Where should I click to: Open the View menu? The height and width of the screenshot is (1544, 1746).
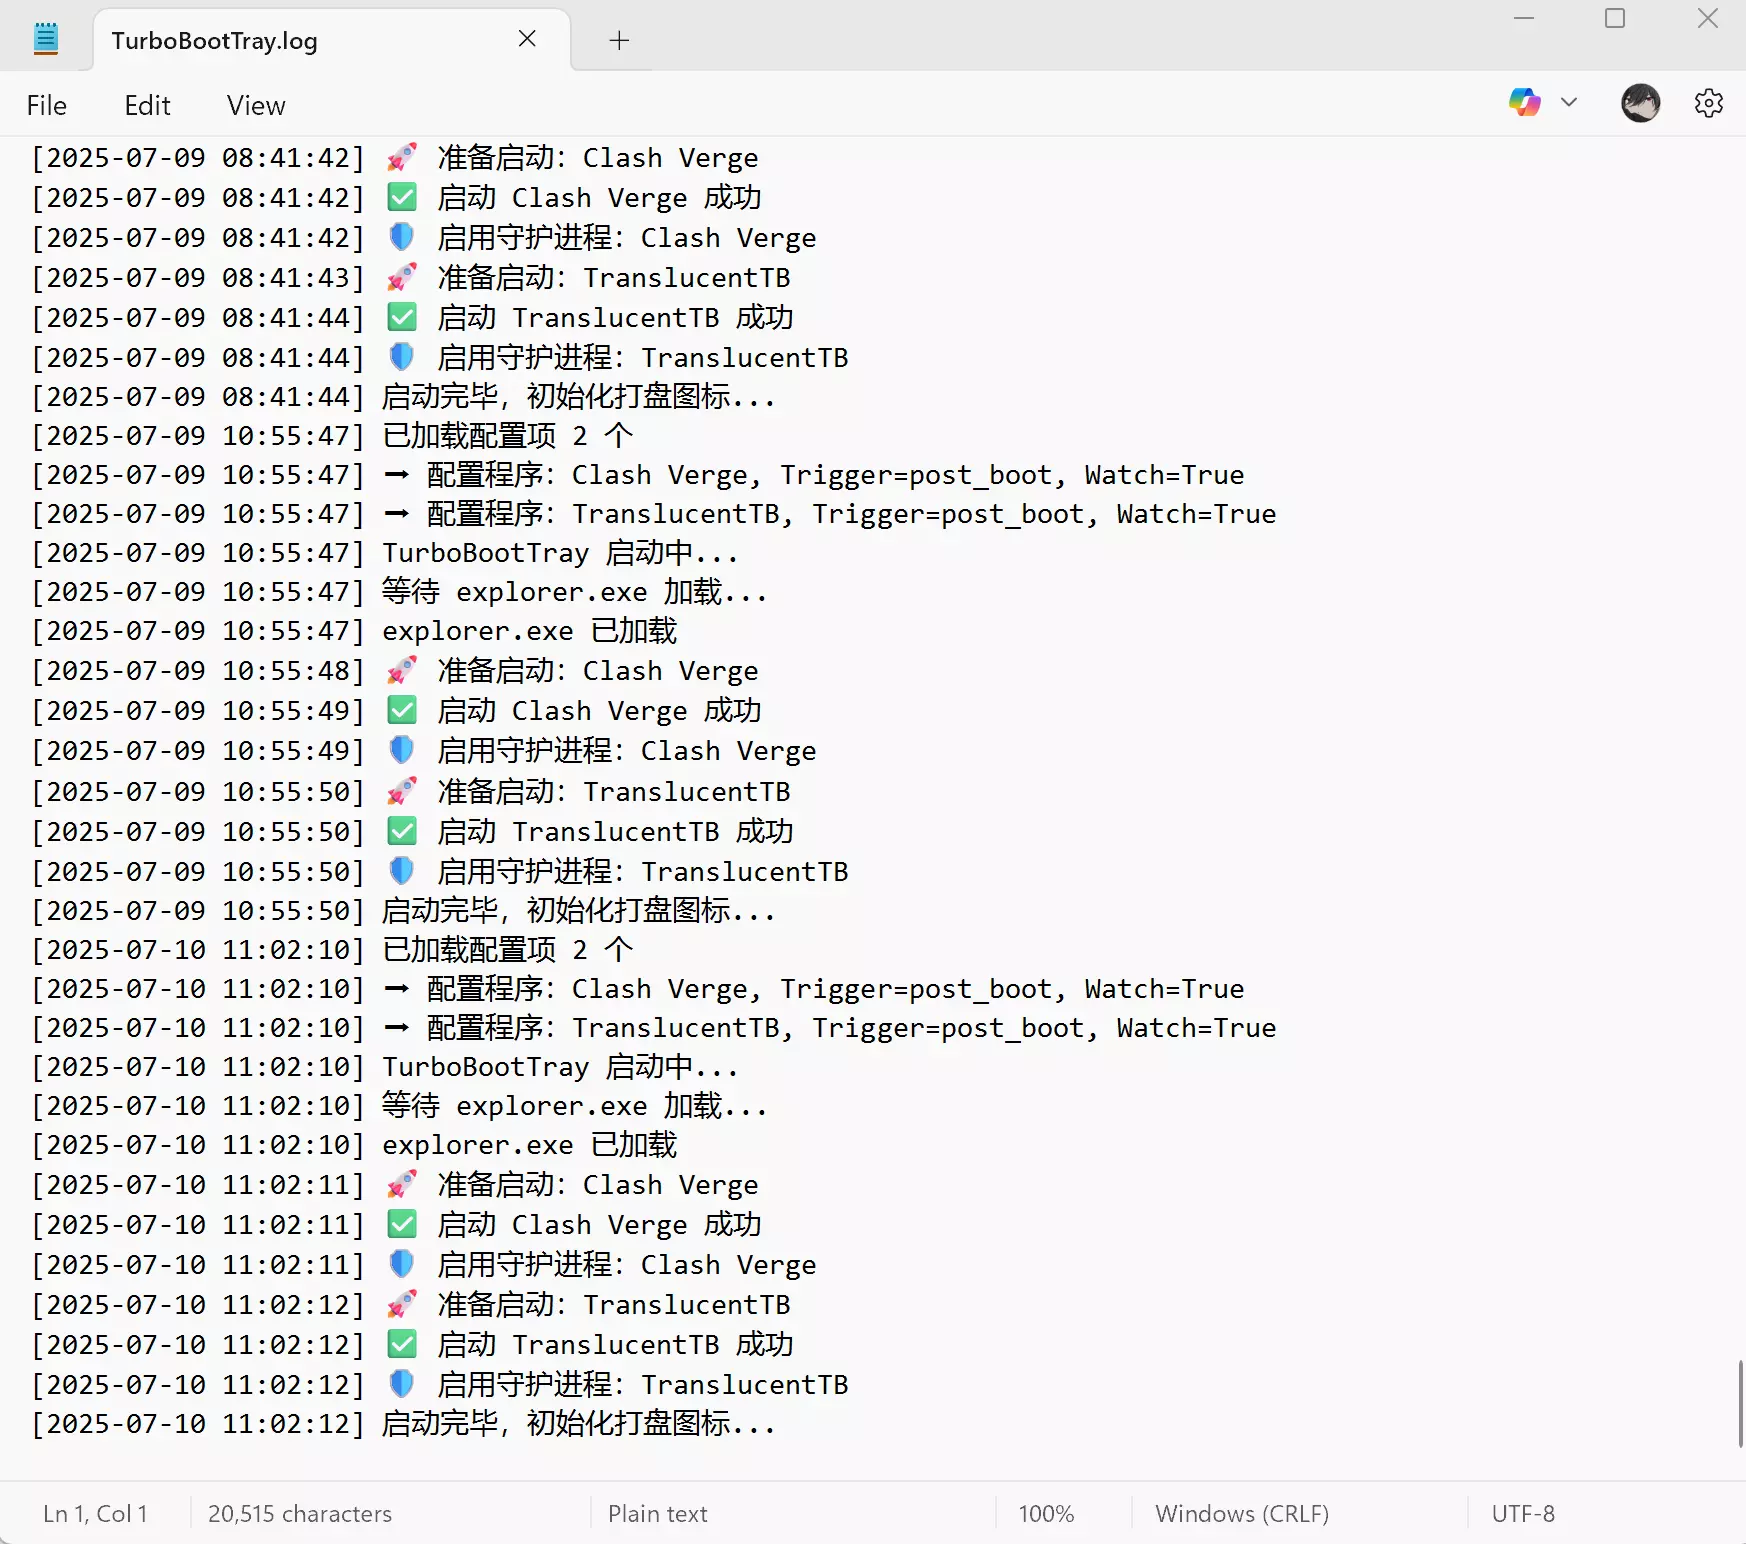coord(256,106)
